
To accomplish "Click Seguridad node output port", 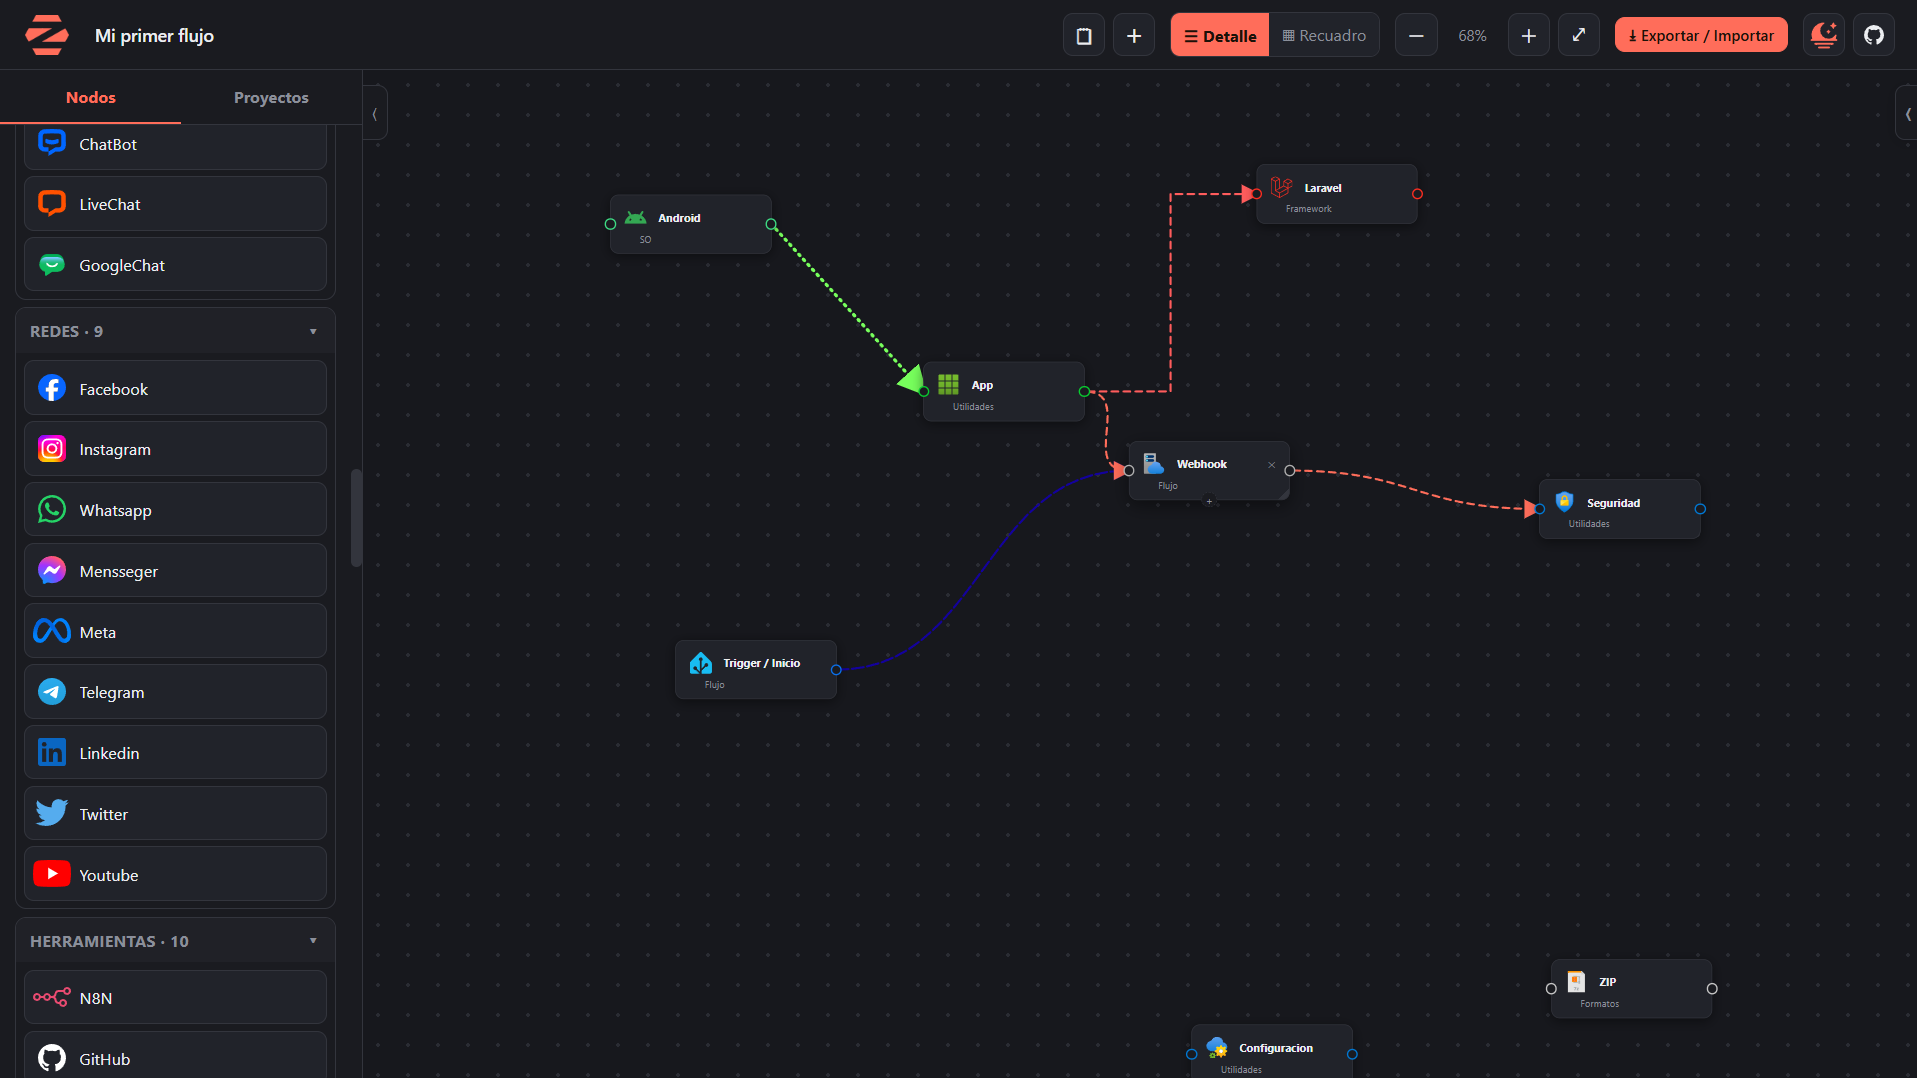I will tap(1700, 509).
